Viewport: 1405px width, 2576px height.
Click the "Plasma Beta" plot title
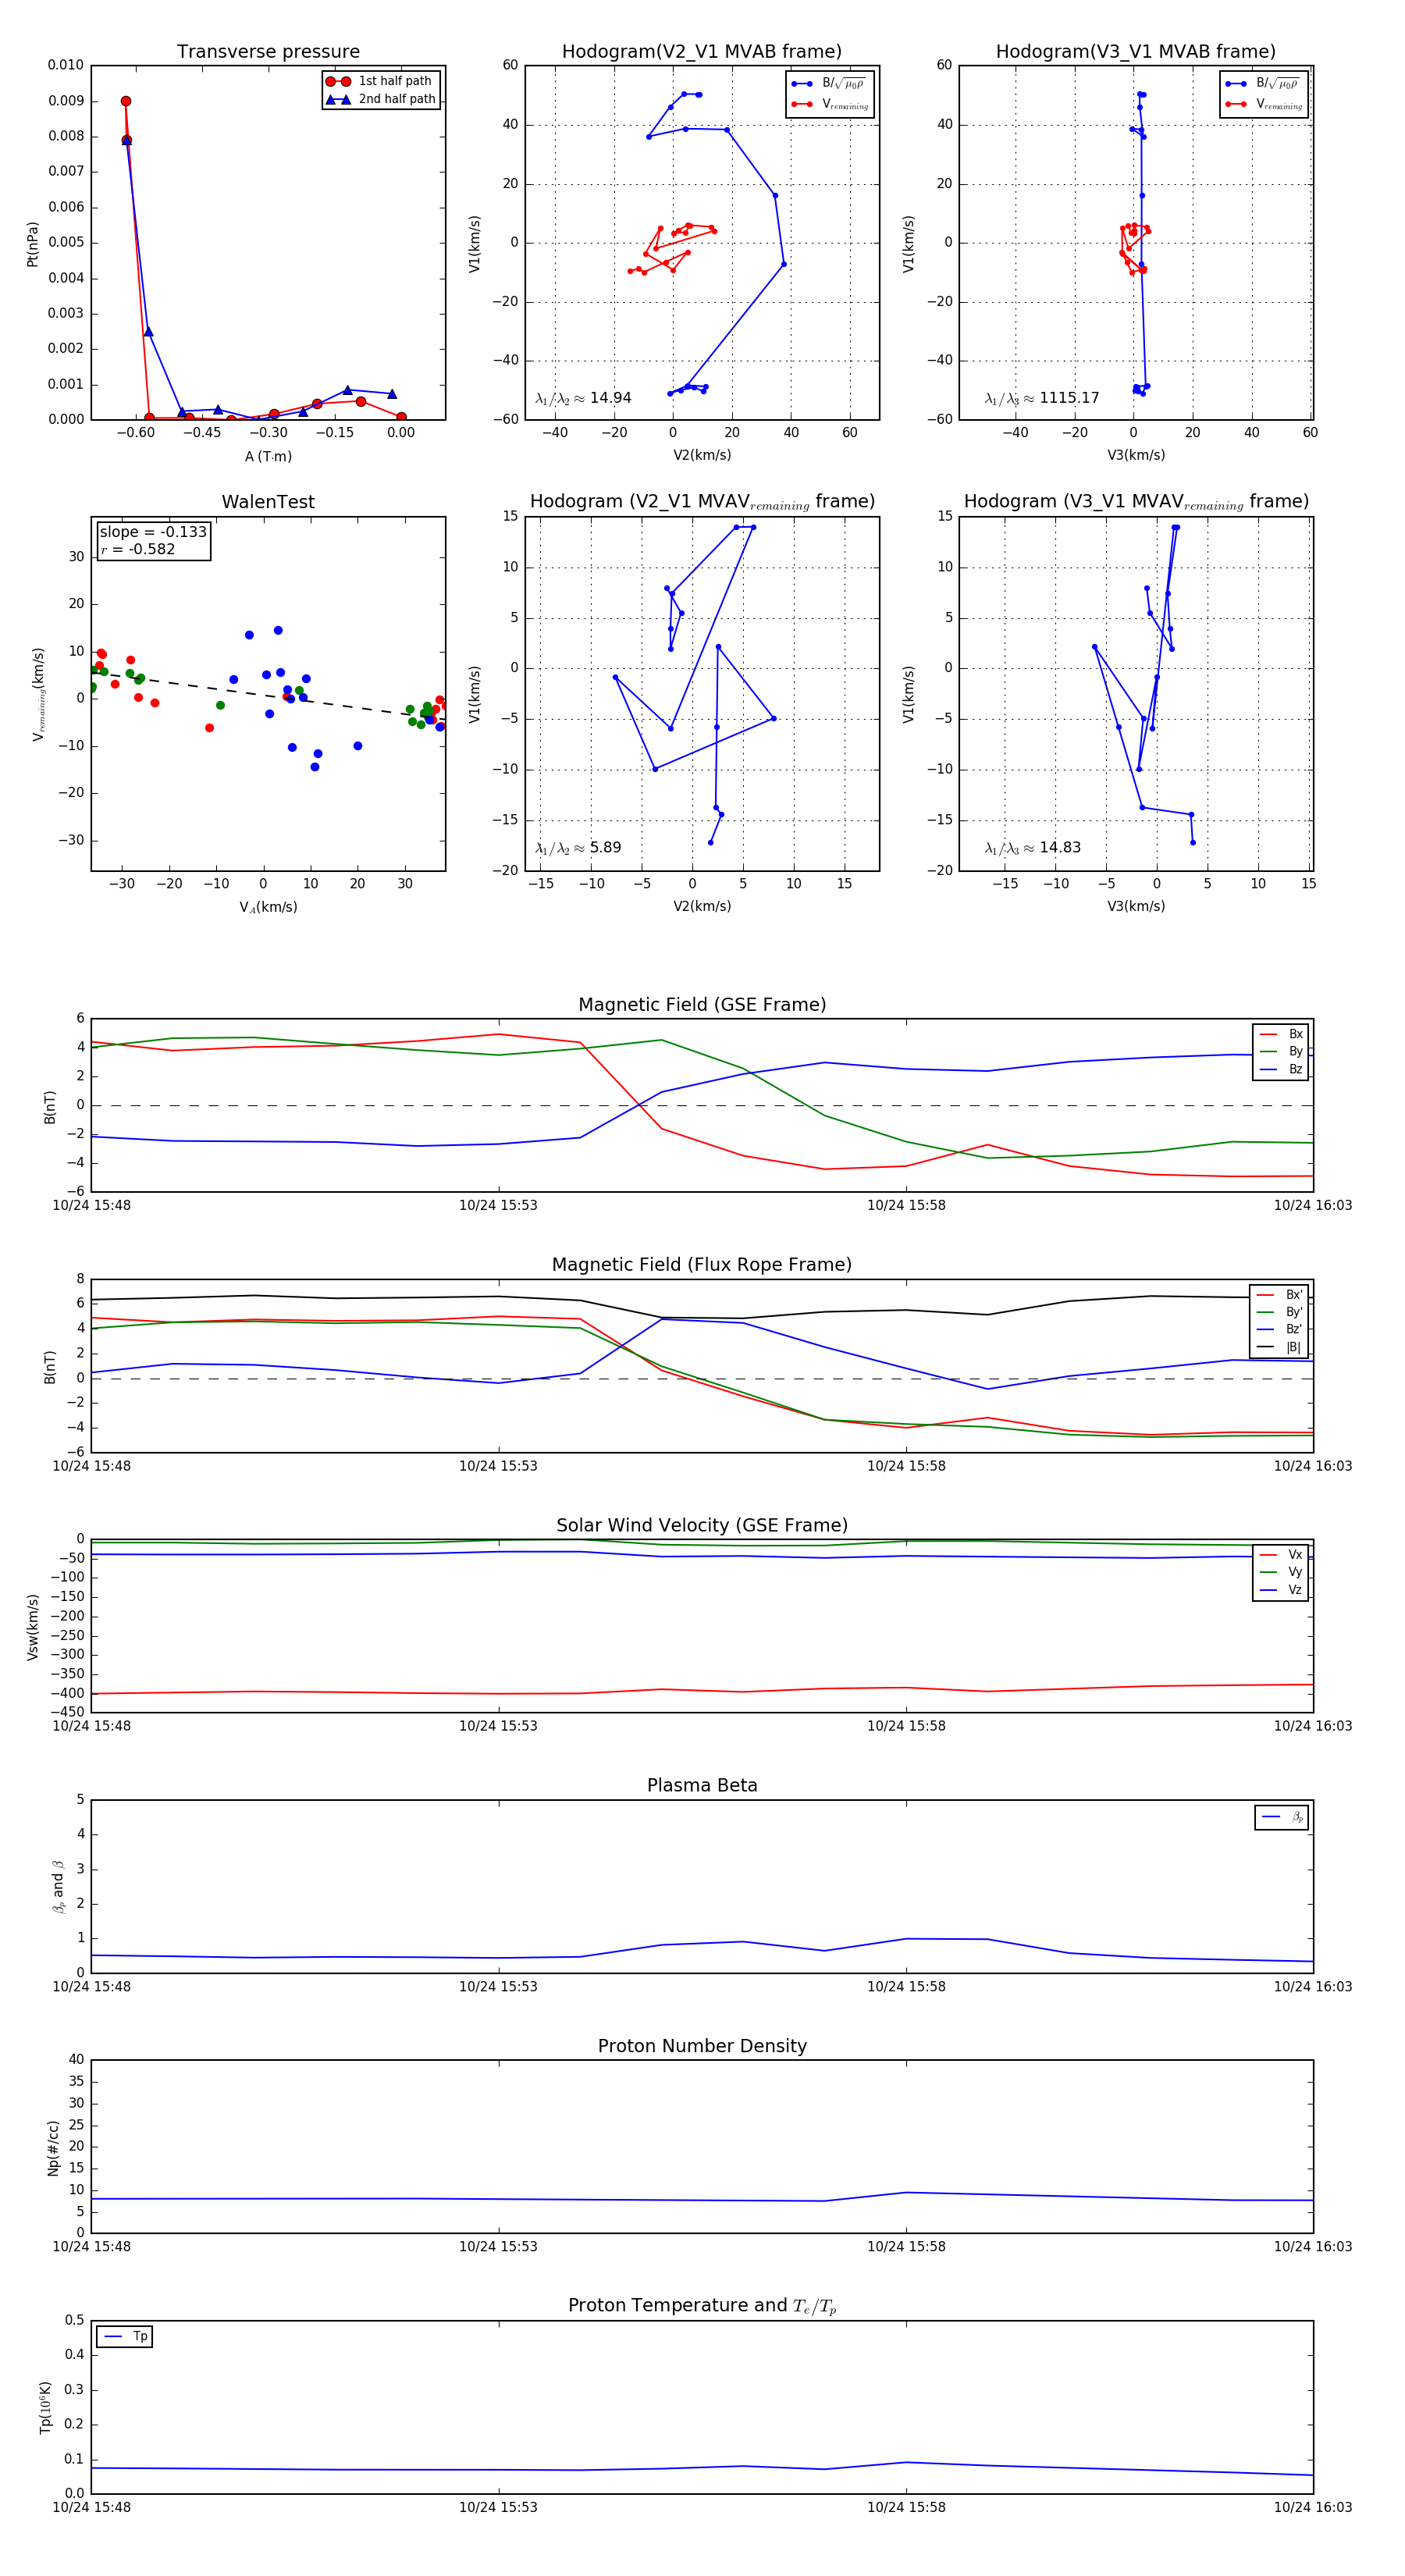tap(702, 1785)
